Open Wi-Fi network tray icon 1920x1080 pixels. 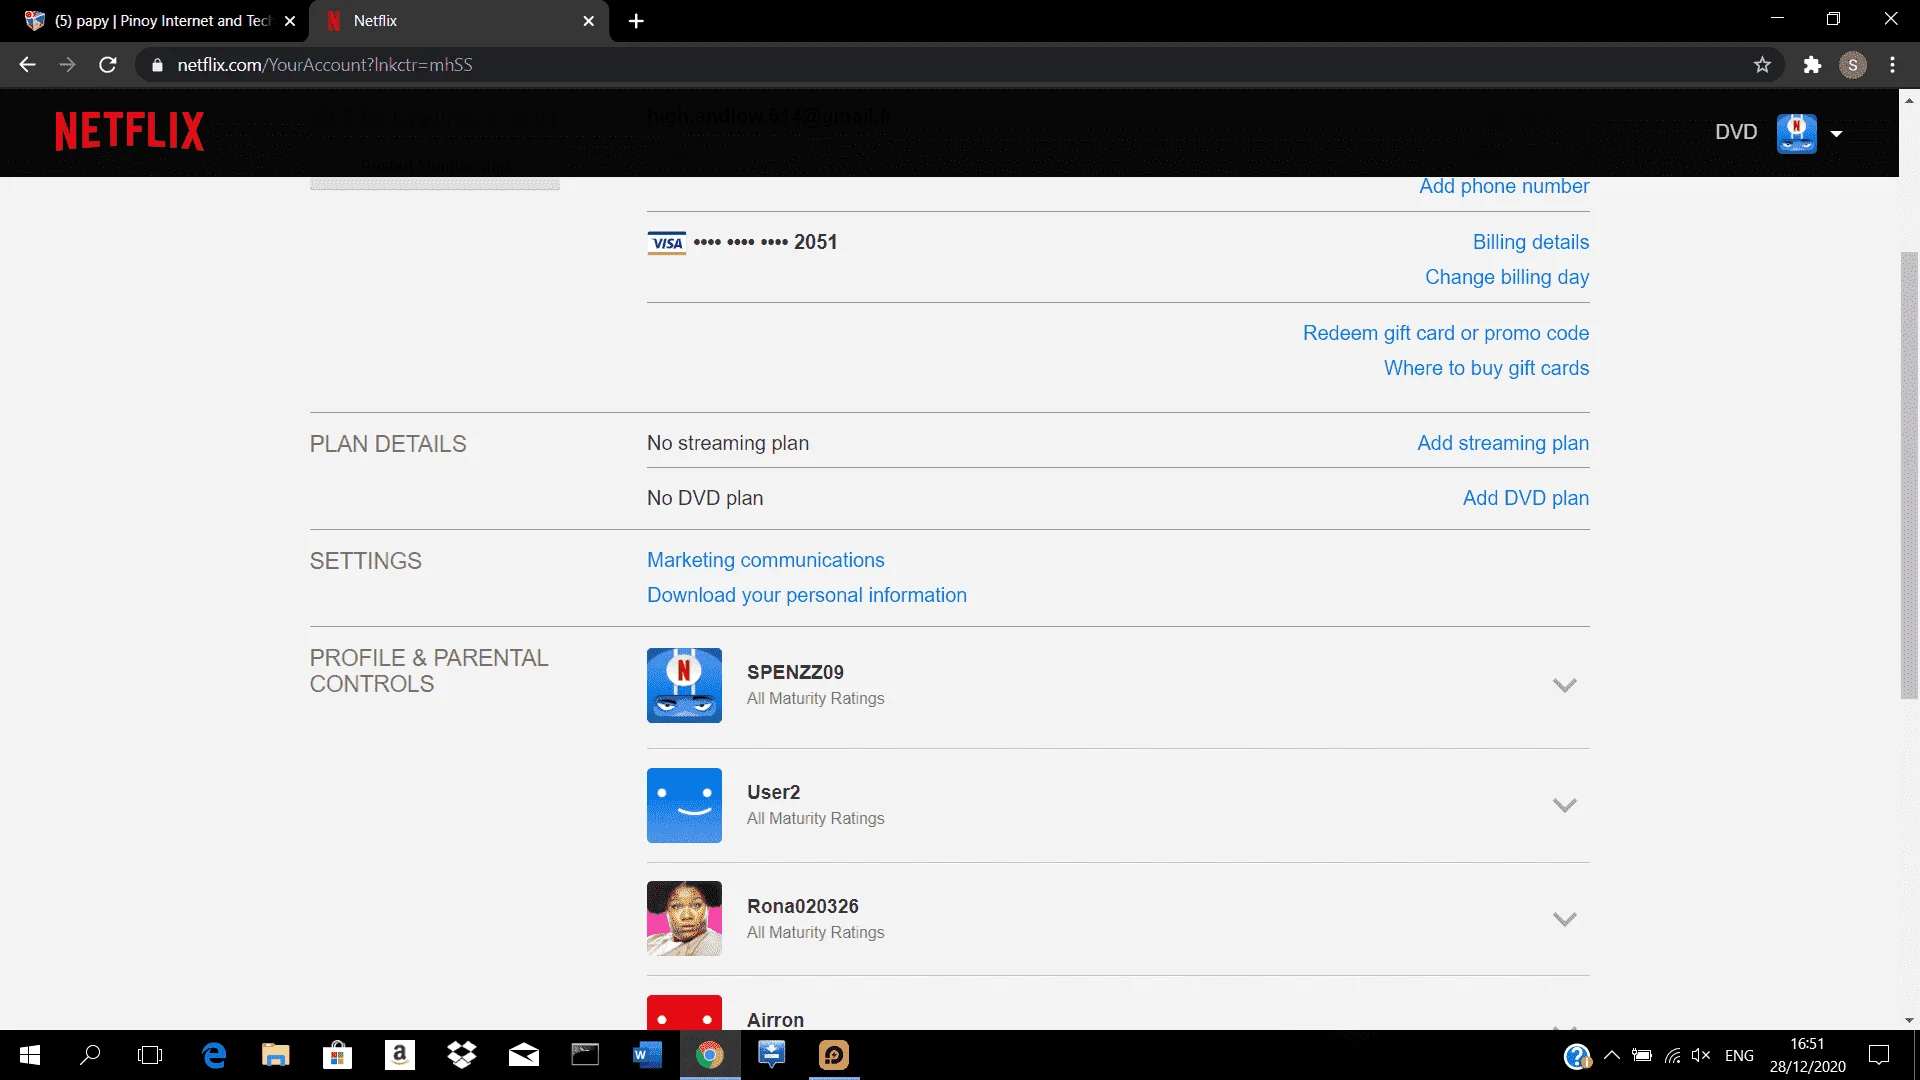1672,1055
